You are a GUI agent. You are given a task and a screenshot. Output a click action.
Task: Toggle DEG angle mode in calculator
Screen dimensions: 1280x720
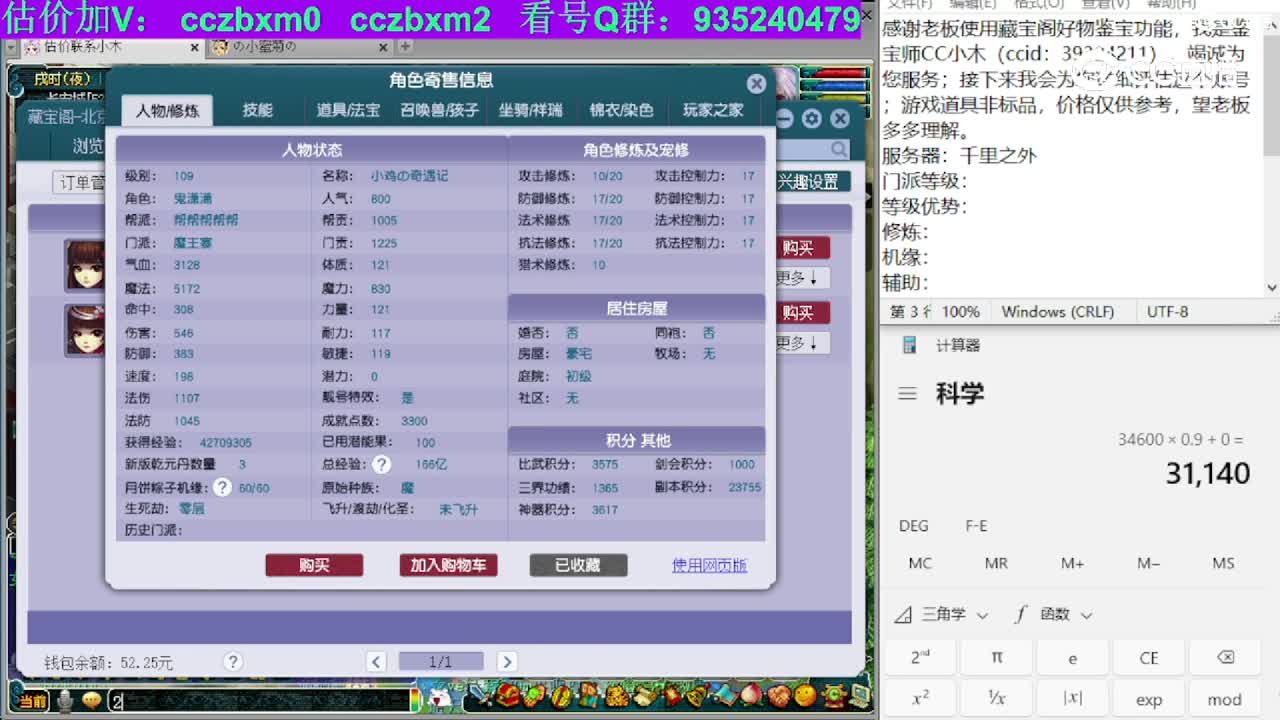tap(913, 526)
